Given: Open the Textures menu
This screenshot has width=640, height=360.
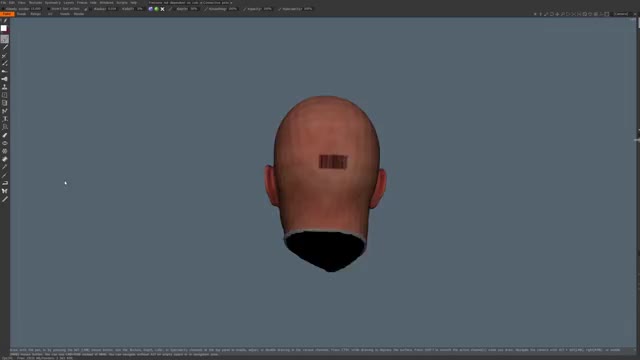Looking at the screenshot, I should click(x=36, y=2).
